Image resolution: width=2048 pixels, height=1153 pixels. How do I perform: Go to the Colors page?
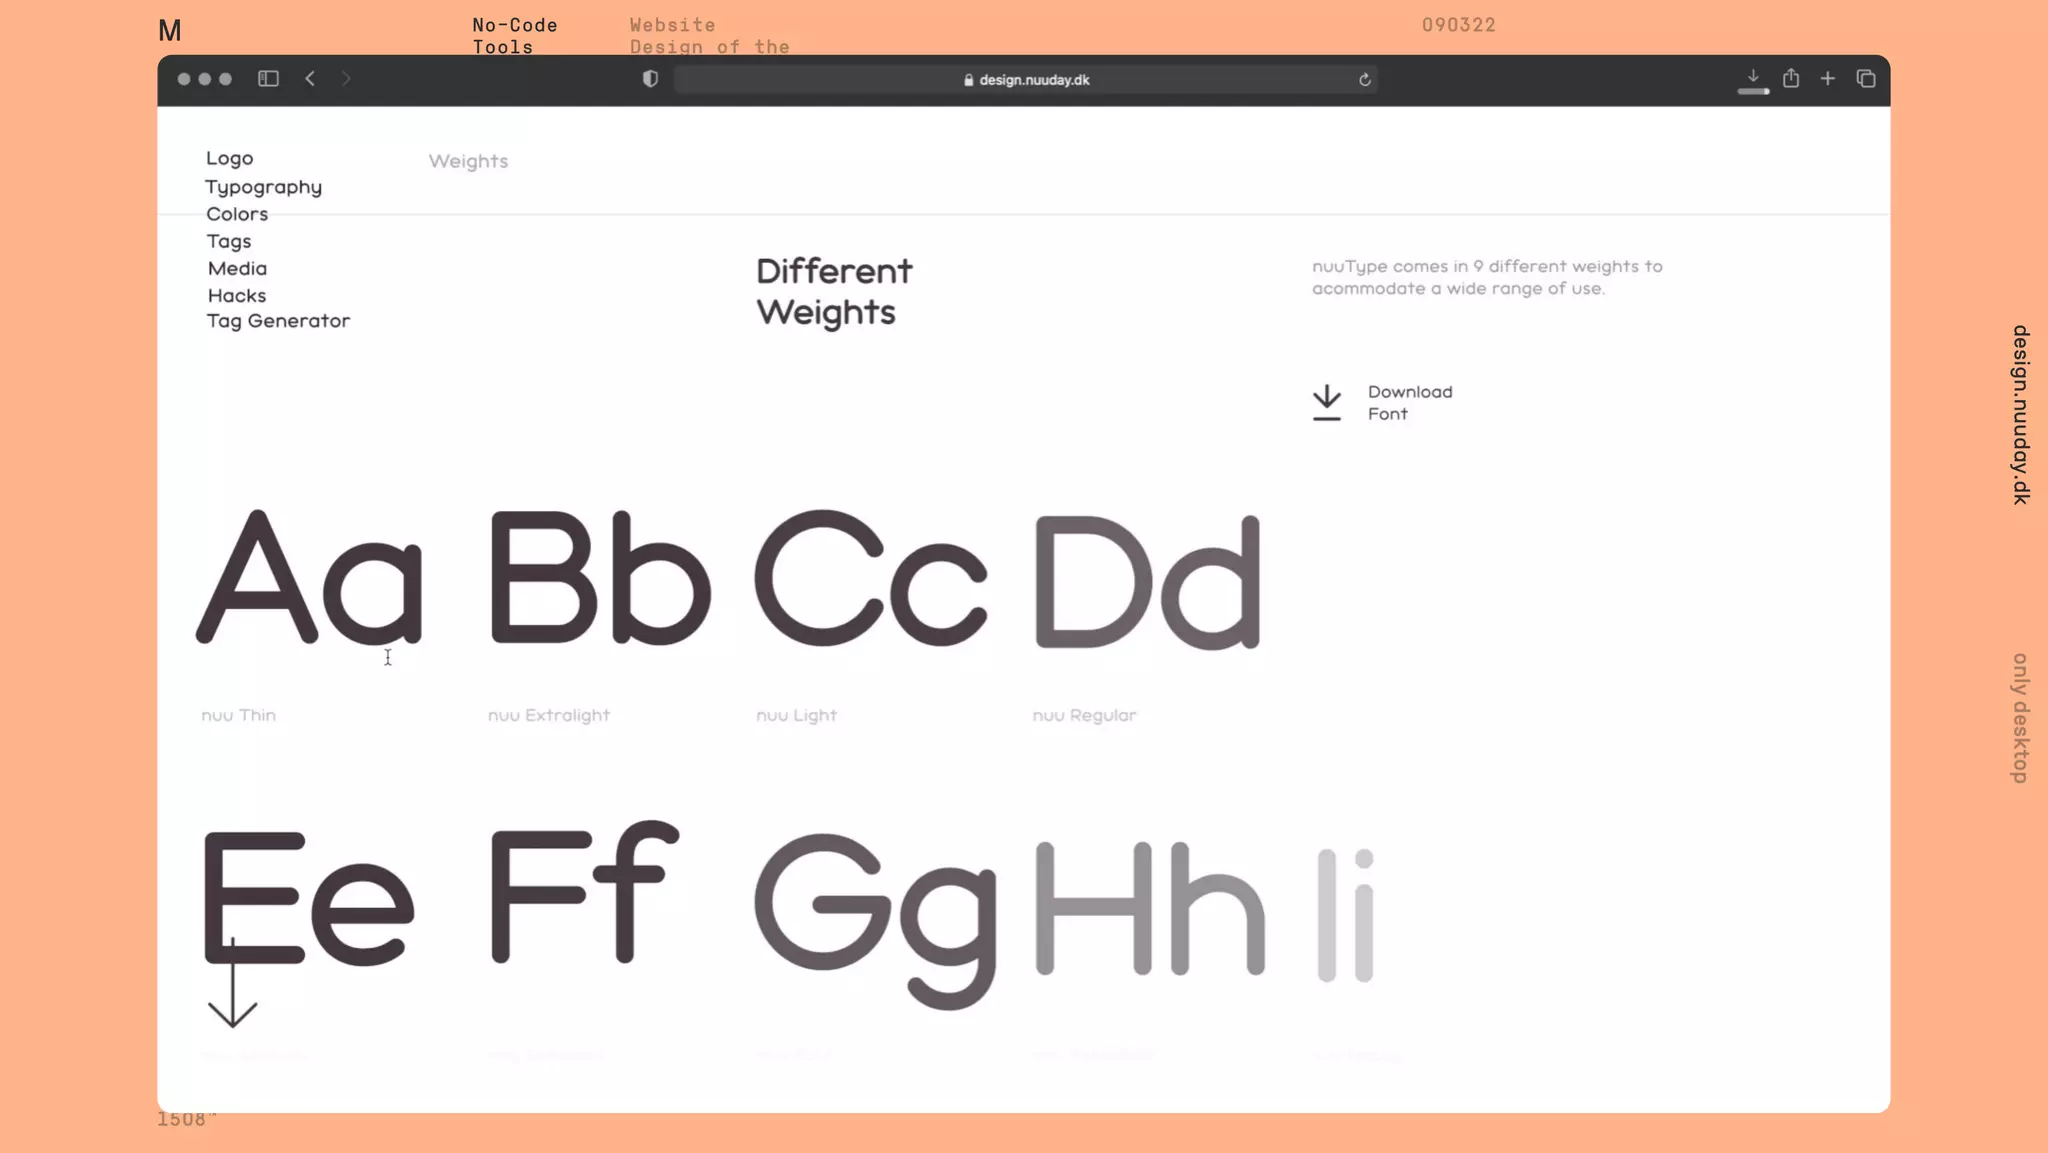pyautogui.click(x=237, y=214)
